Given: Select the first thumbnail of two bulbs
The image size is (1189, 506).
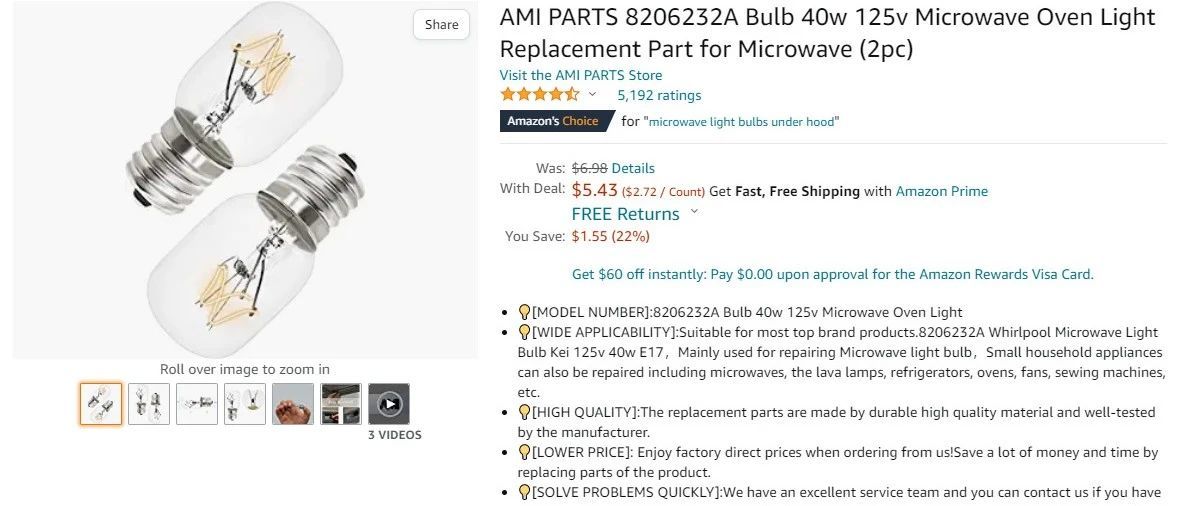Looking at the screenshot, I should point(101,404).
